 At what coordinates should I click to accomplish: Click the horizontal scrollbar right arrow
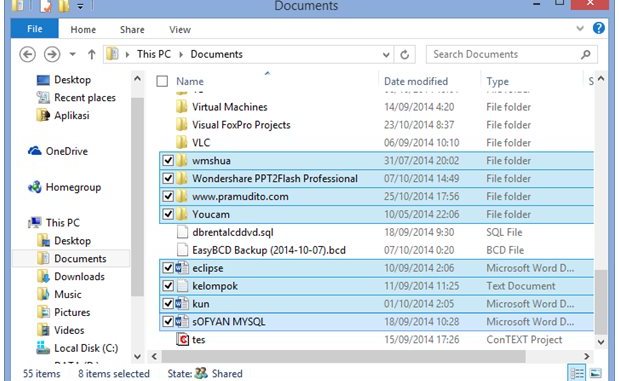(x=587, y=356)
